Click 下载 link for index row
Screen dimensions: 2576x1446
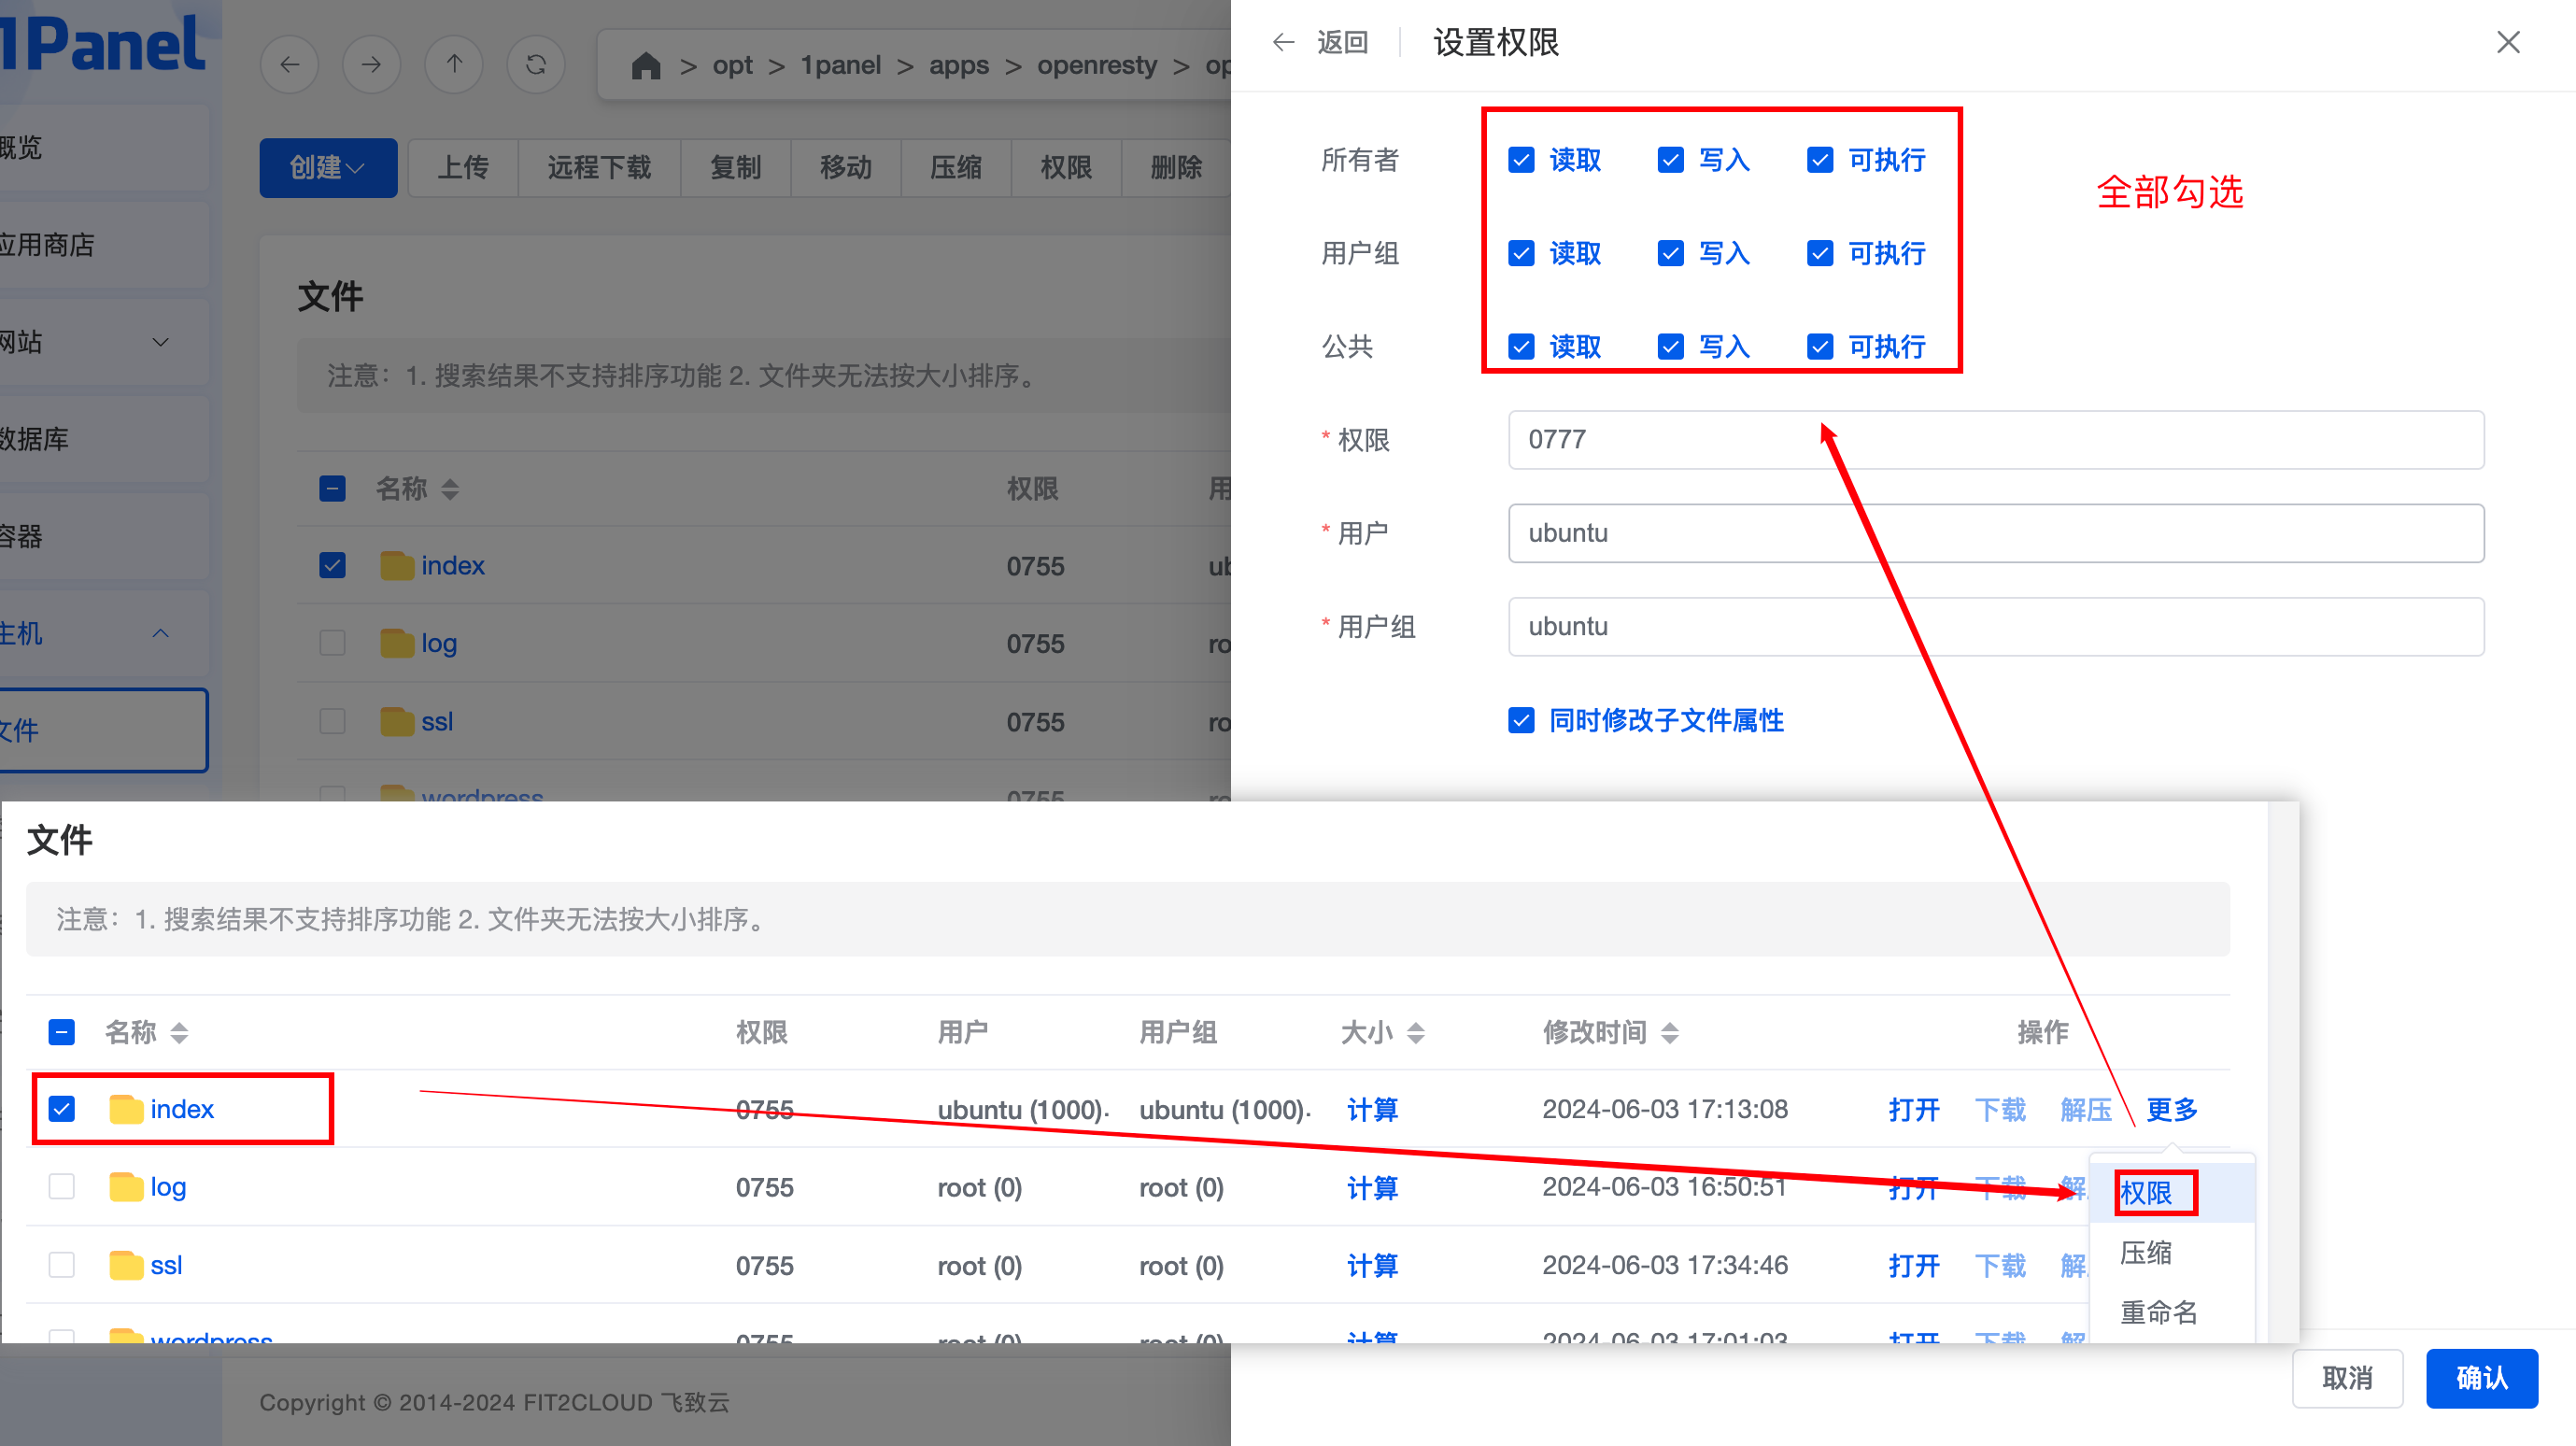tap(2000, 1110)
